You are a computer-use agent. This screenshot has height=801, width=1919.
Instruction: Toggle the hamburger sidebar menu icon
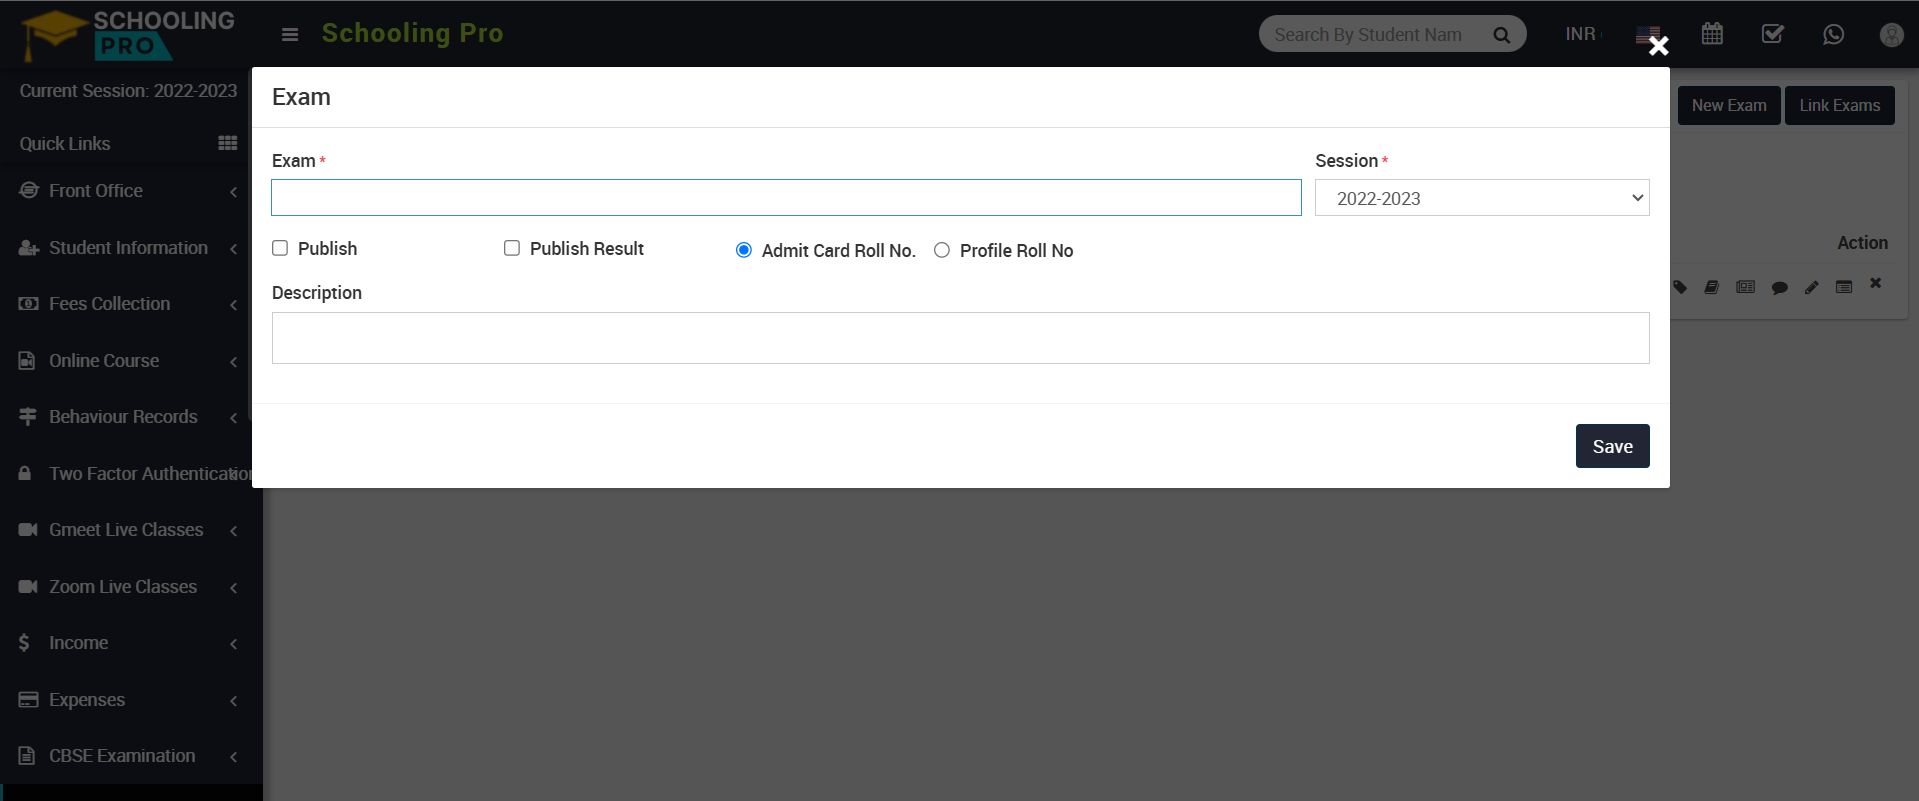(290, 35)
